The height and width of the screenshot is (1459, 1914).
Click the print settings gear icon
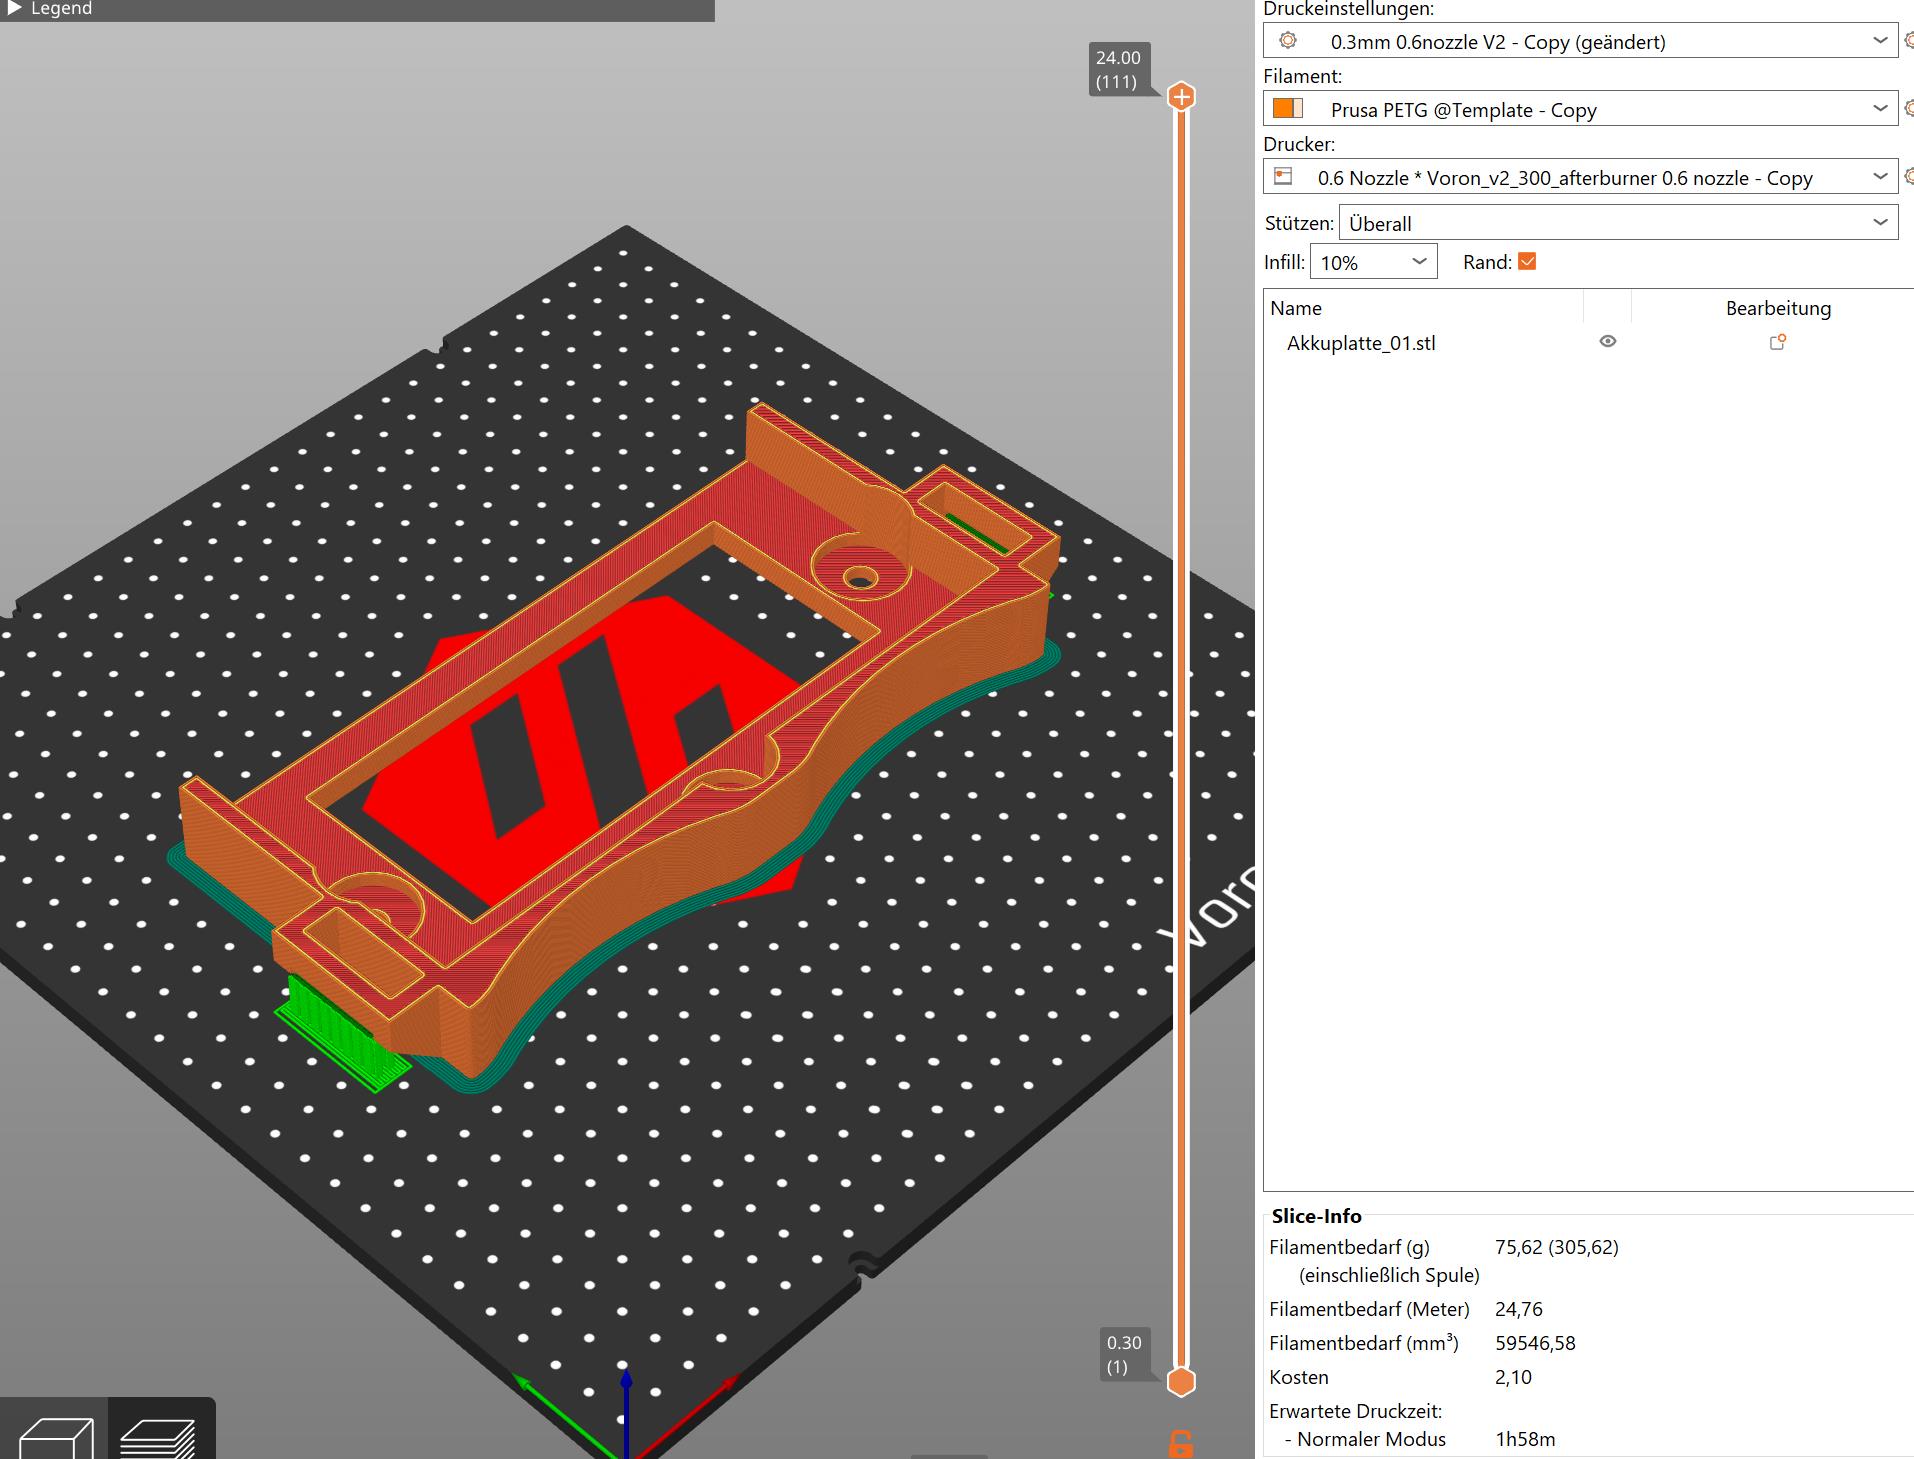[x=1288, y=41]
